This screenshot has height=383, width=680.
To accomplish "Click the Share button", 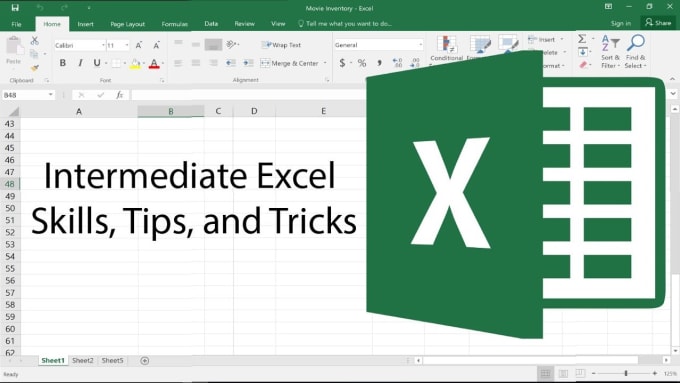I will (658, 23).
